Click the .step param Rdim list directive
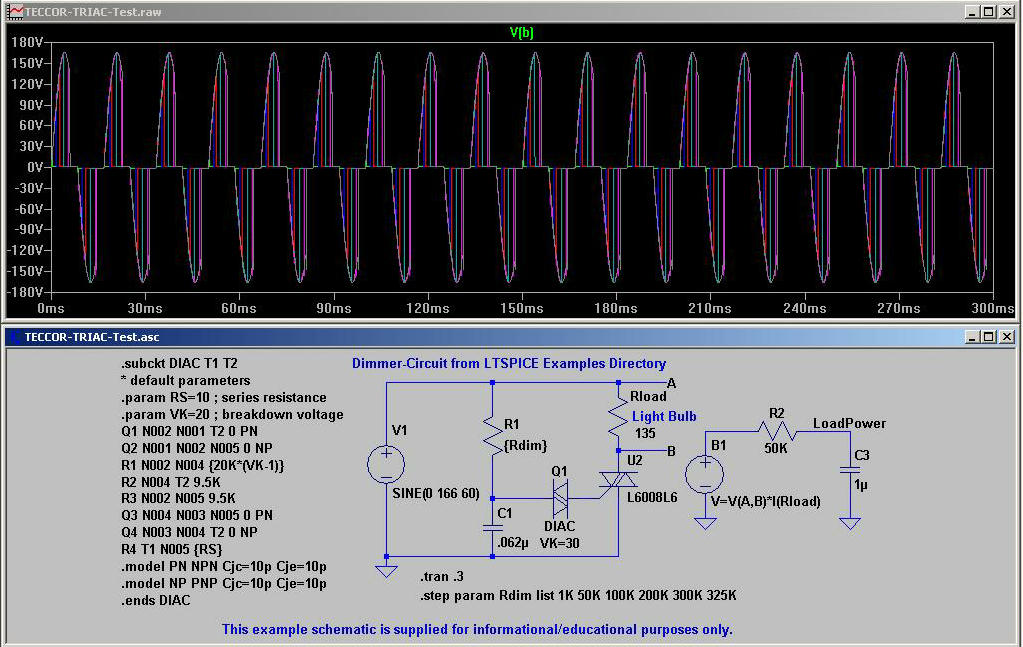The width and height of the screenshot is (1023, 647). tap(578, 595)
